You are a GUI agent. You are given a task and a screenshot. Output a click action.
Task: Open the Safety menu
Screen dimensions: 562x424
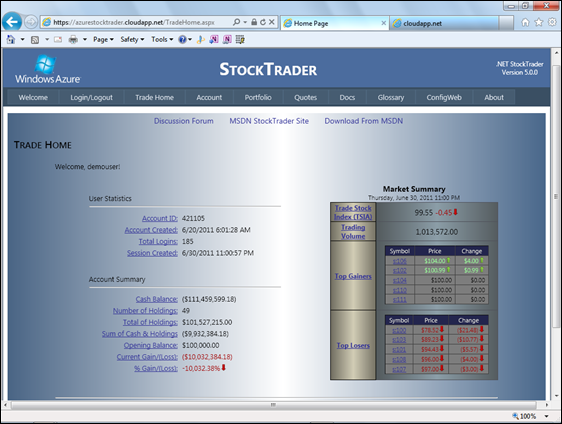point(132,39)
